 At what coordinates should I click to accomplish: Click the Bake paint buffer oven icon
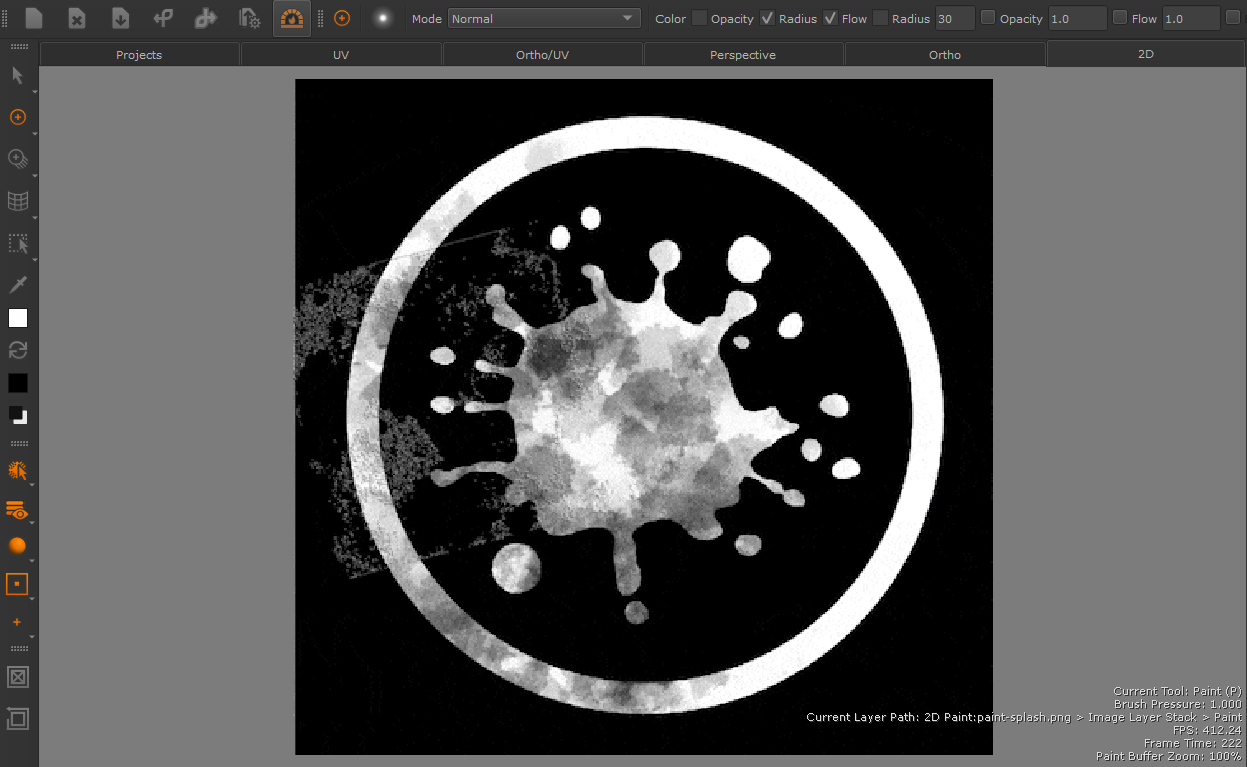point(291,18)
